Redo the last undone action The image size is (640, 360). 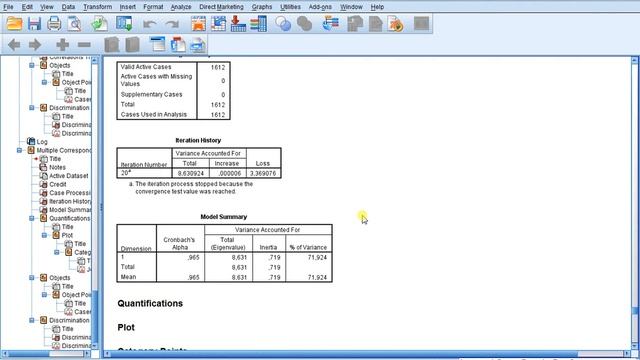[x=172, y=24]
